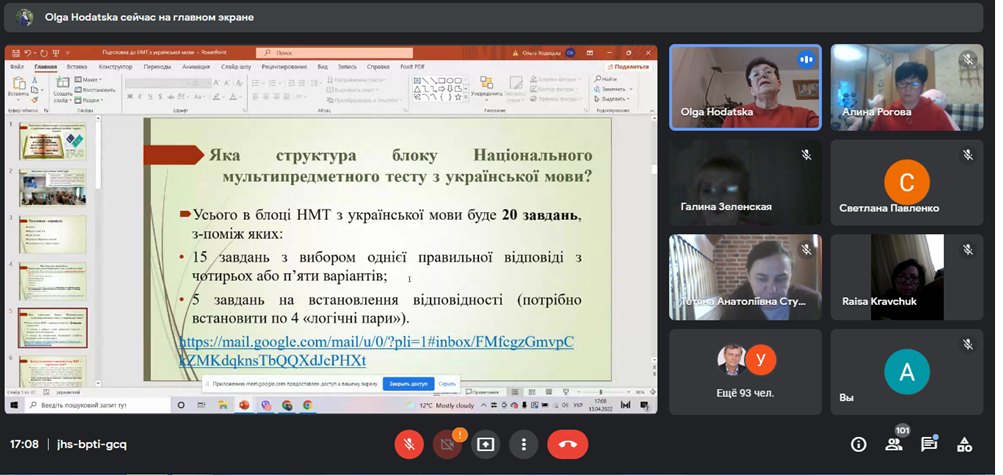This screenshot has width=1003, height=475.
Task: Open the meeting details info panel
Action: click(x=858, y=444)
